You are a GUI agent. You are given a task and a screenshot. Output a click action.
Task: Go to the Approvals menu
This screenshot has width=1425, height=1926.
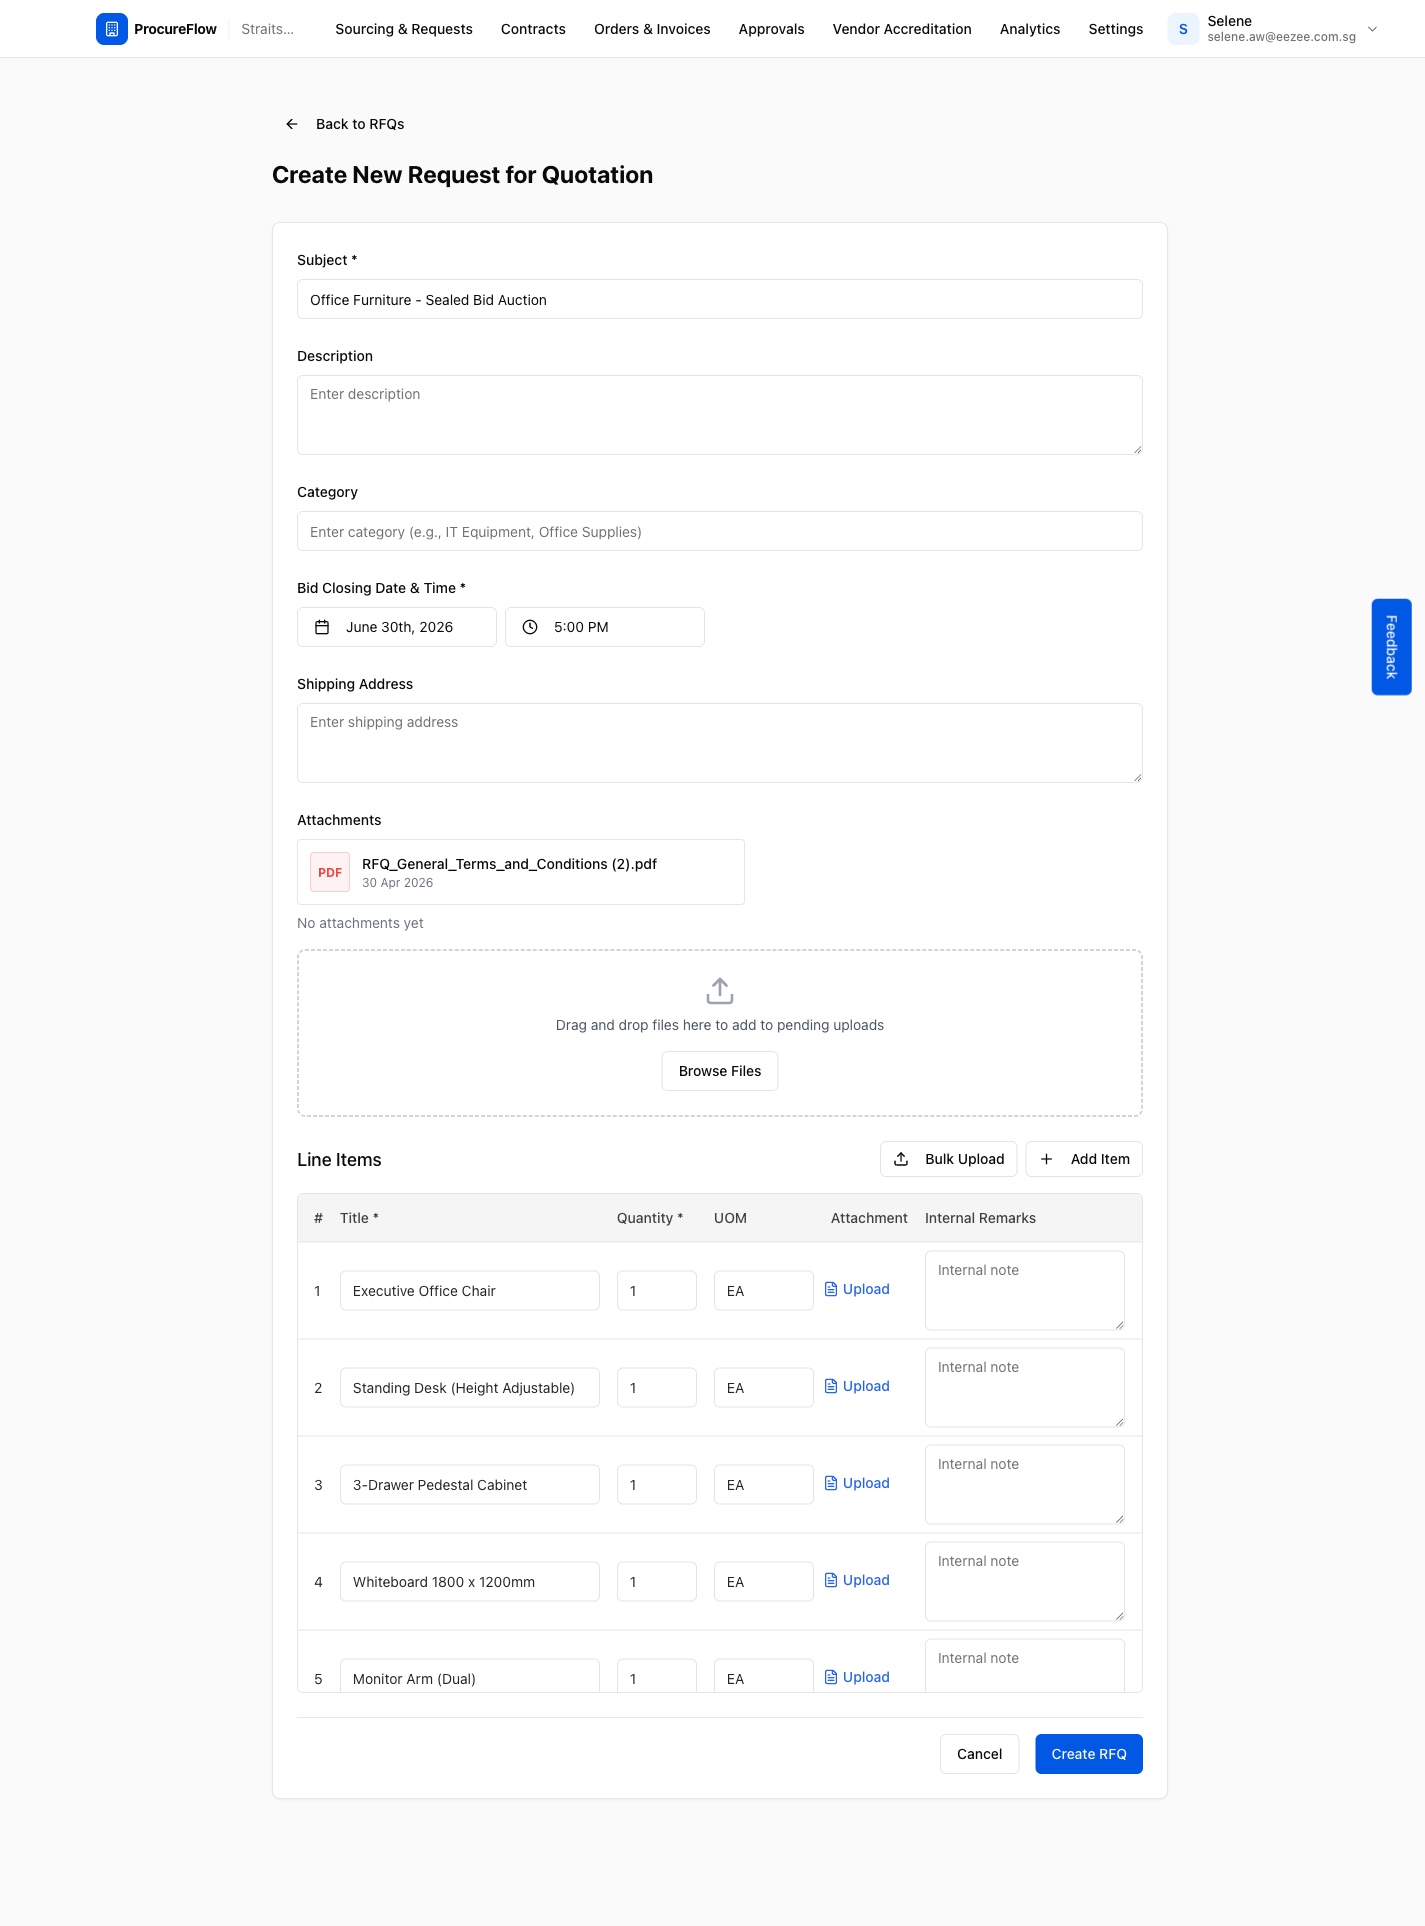pos(772,29)
